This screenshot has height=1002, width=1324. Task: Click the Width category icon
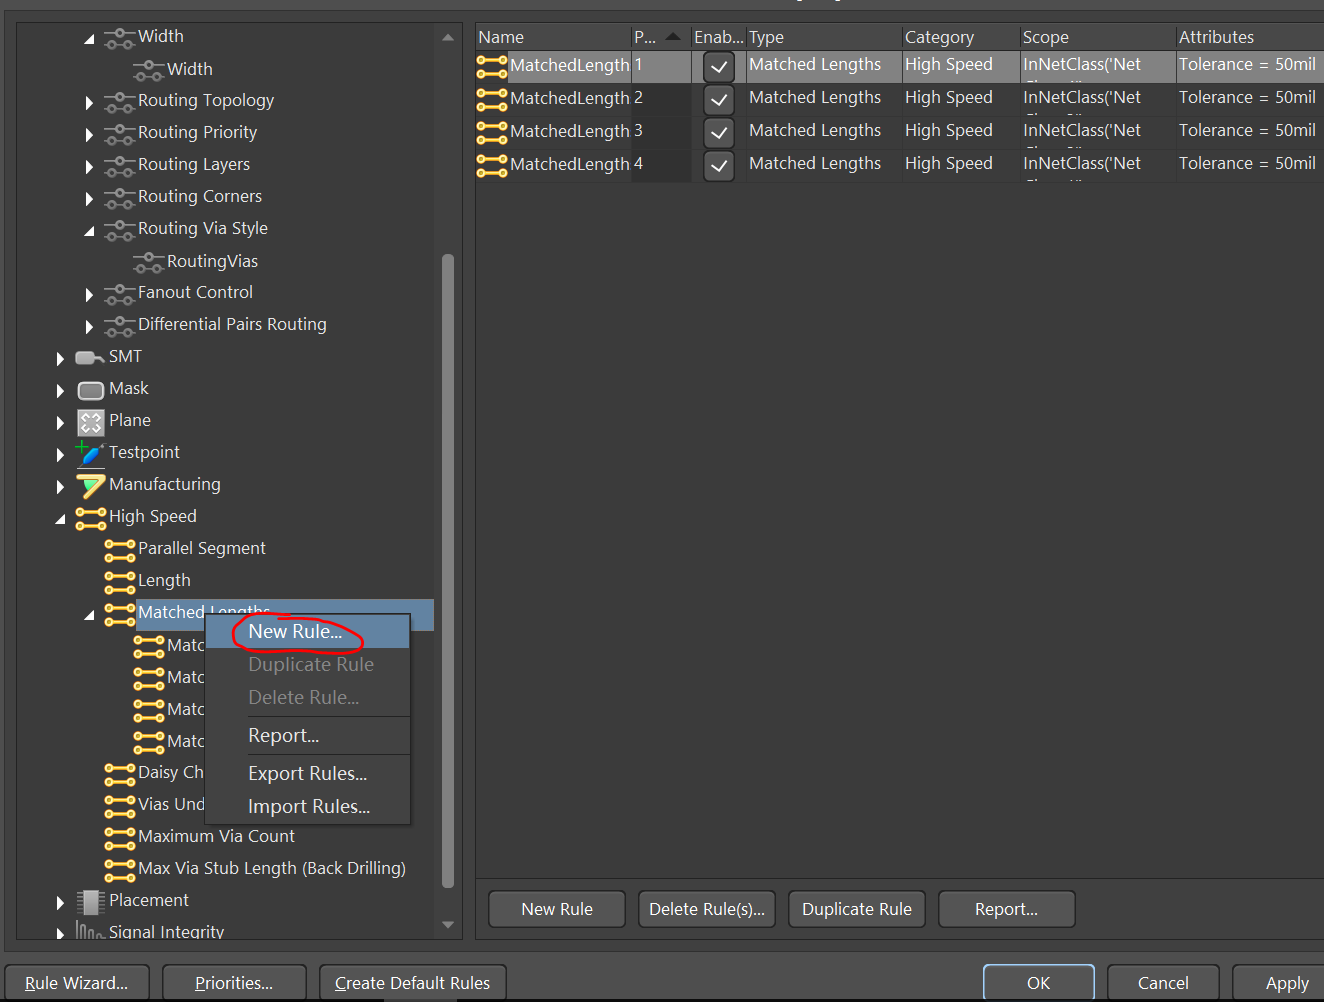119,38
